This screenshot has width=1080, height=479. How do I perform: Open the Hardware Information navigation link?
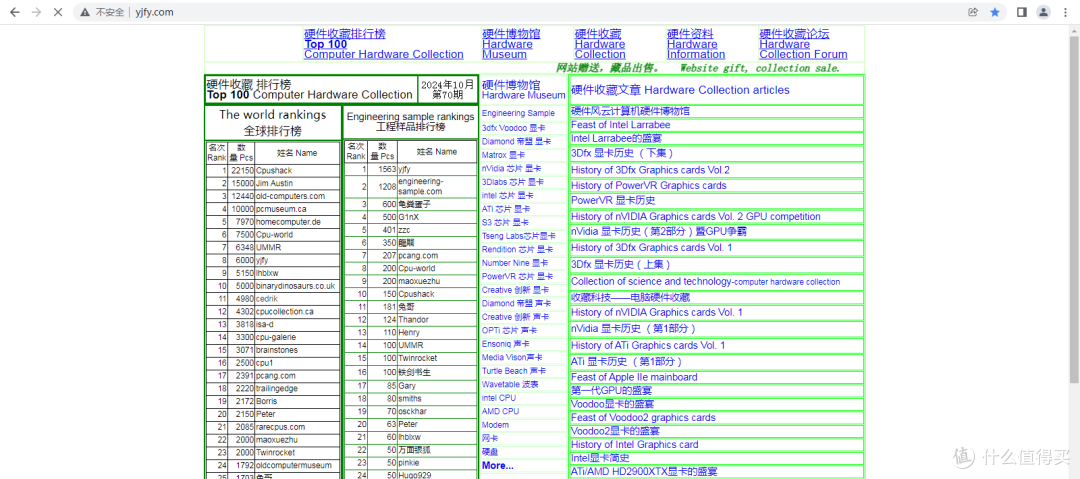(696, 44)
